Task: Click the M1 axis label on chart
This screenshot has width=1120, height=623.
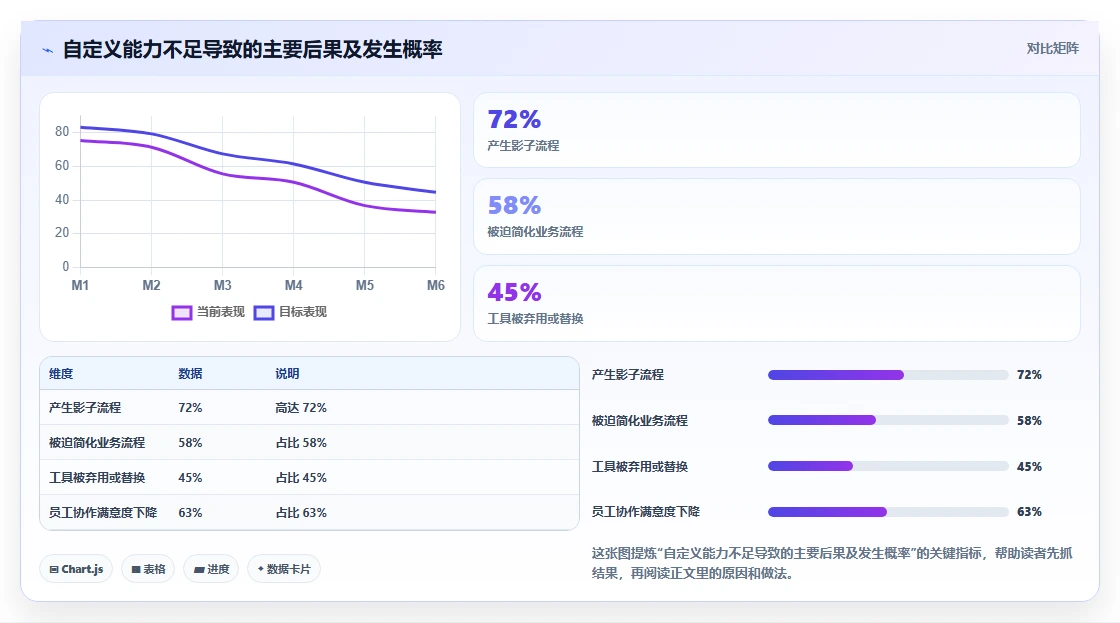Action: pyautogui.click(x=80, y=286)
